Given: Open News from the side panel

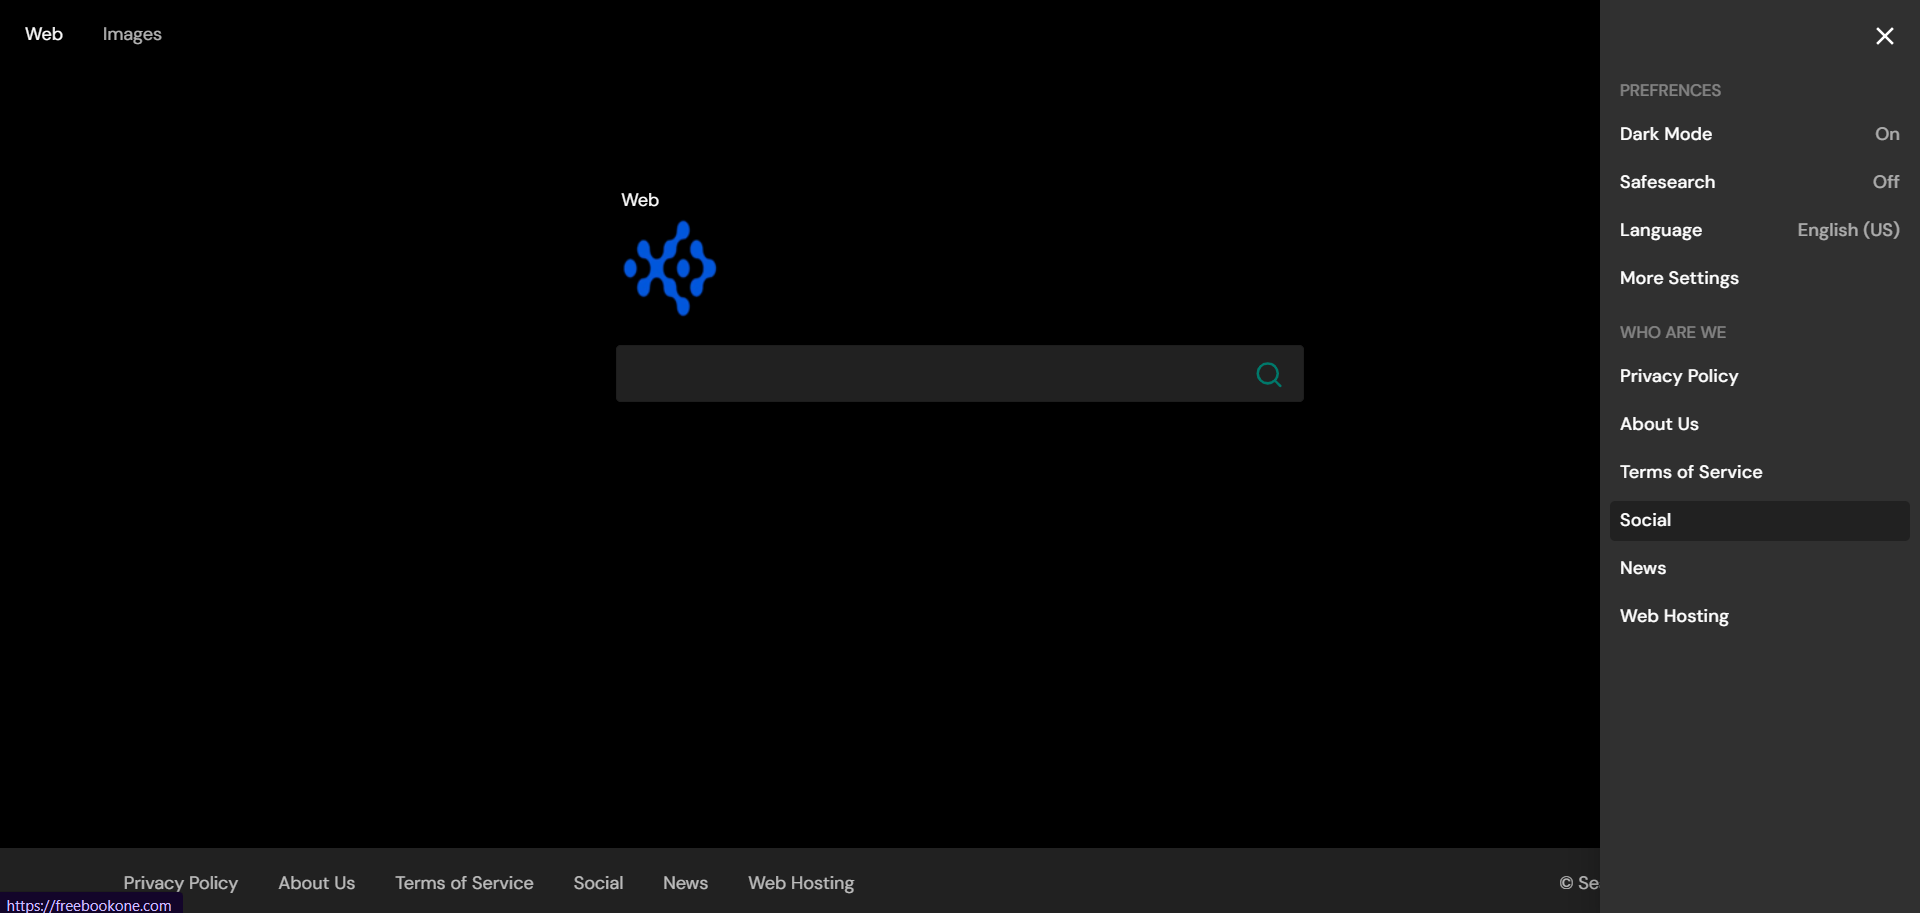Looking at the screenshot, I should (x=1643, y=568).
